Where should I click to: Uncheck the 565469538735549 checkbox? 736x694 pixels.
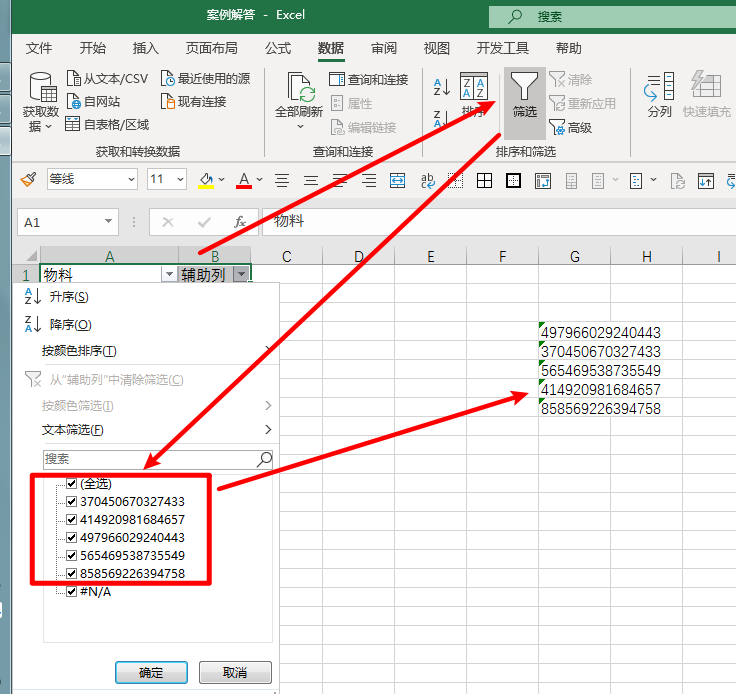[x=71, y=556]
